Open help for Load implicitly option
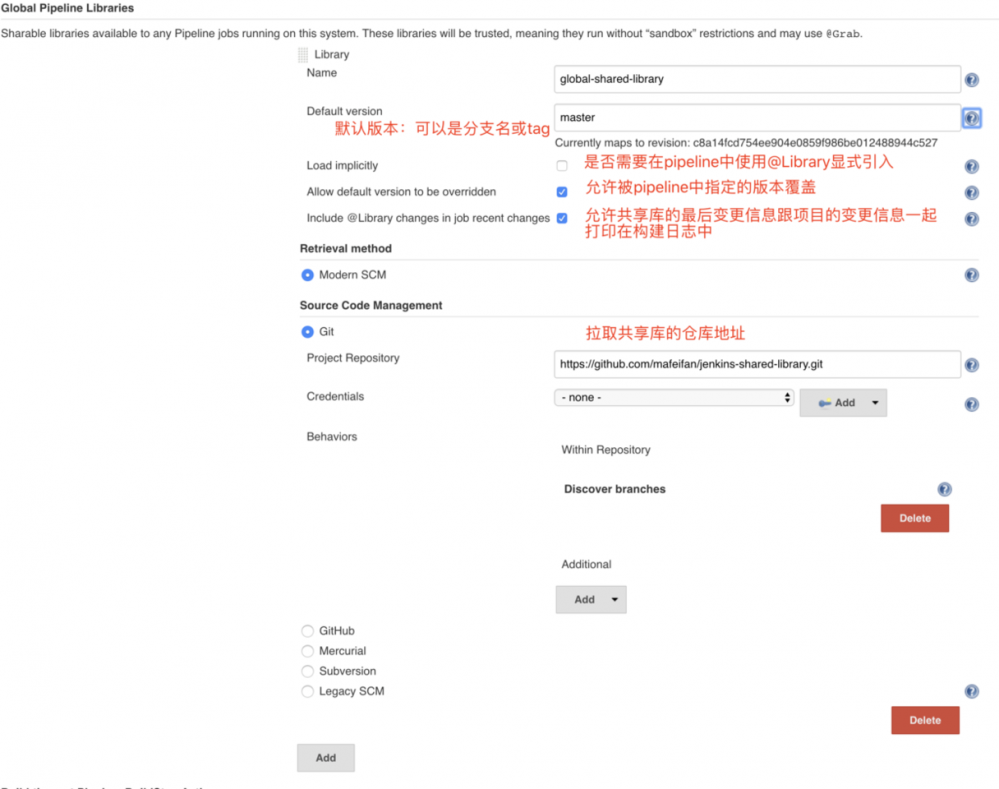Image resolution: width=999 pixels, height=789 pixels. click(x=971, y=167)
